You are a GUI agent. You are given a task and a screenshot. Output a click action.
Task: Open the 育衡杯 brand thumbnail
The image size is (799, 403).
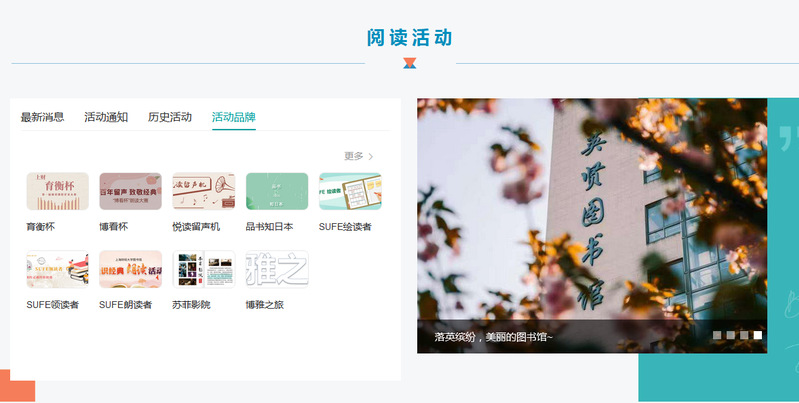[x=57, y=191]
